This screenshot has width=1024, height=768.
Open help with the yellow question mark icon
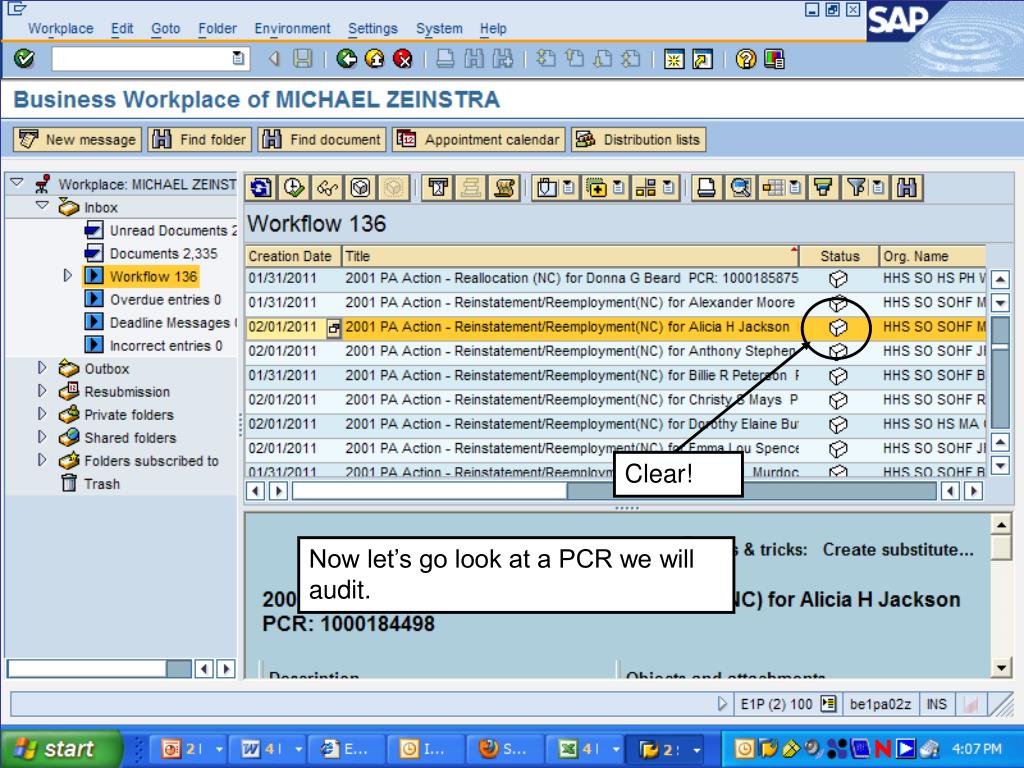pos(745,59)
